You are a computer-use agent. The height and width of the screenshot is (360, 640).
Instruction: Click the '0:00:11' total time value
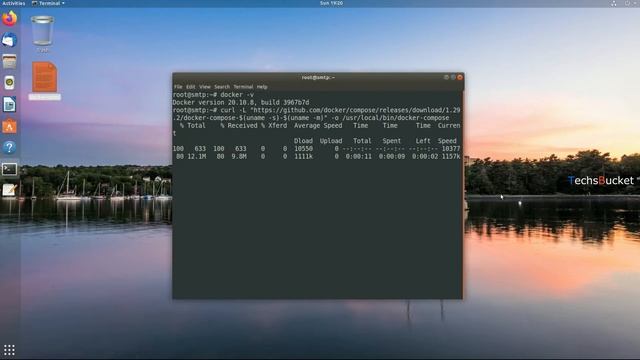point(358,156)
